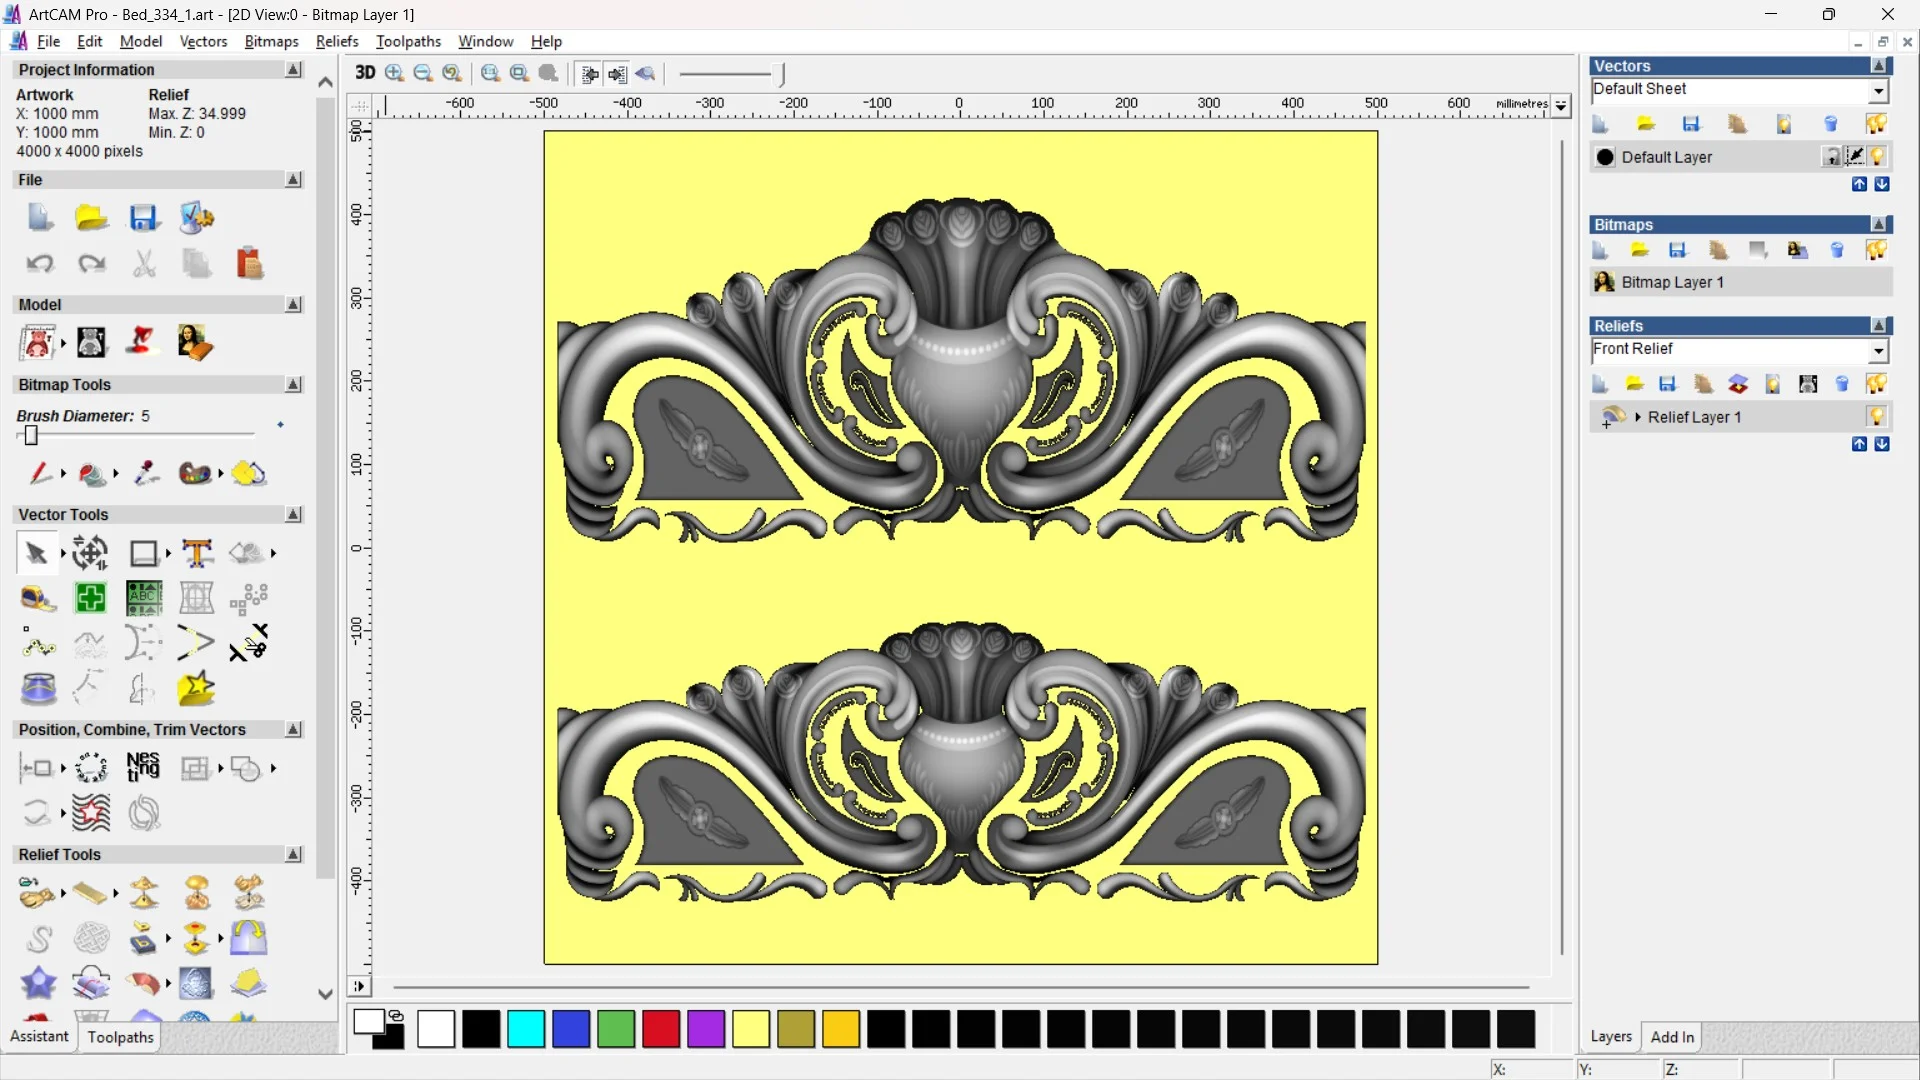Click the Add In tab button

click(x=1672, y=1037)
